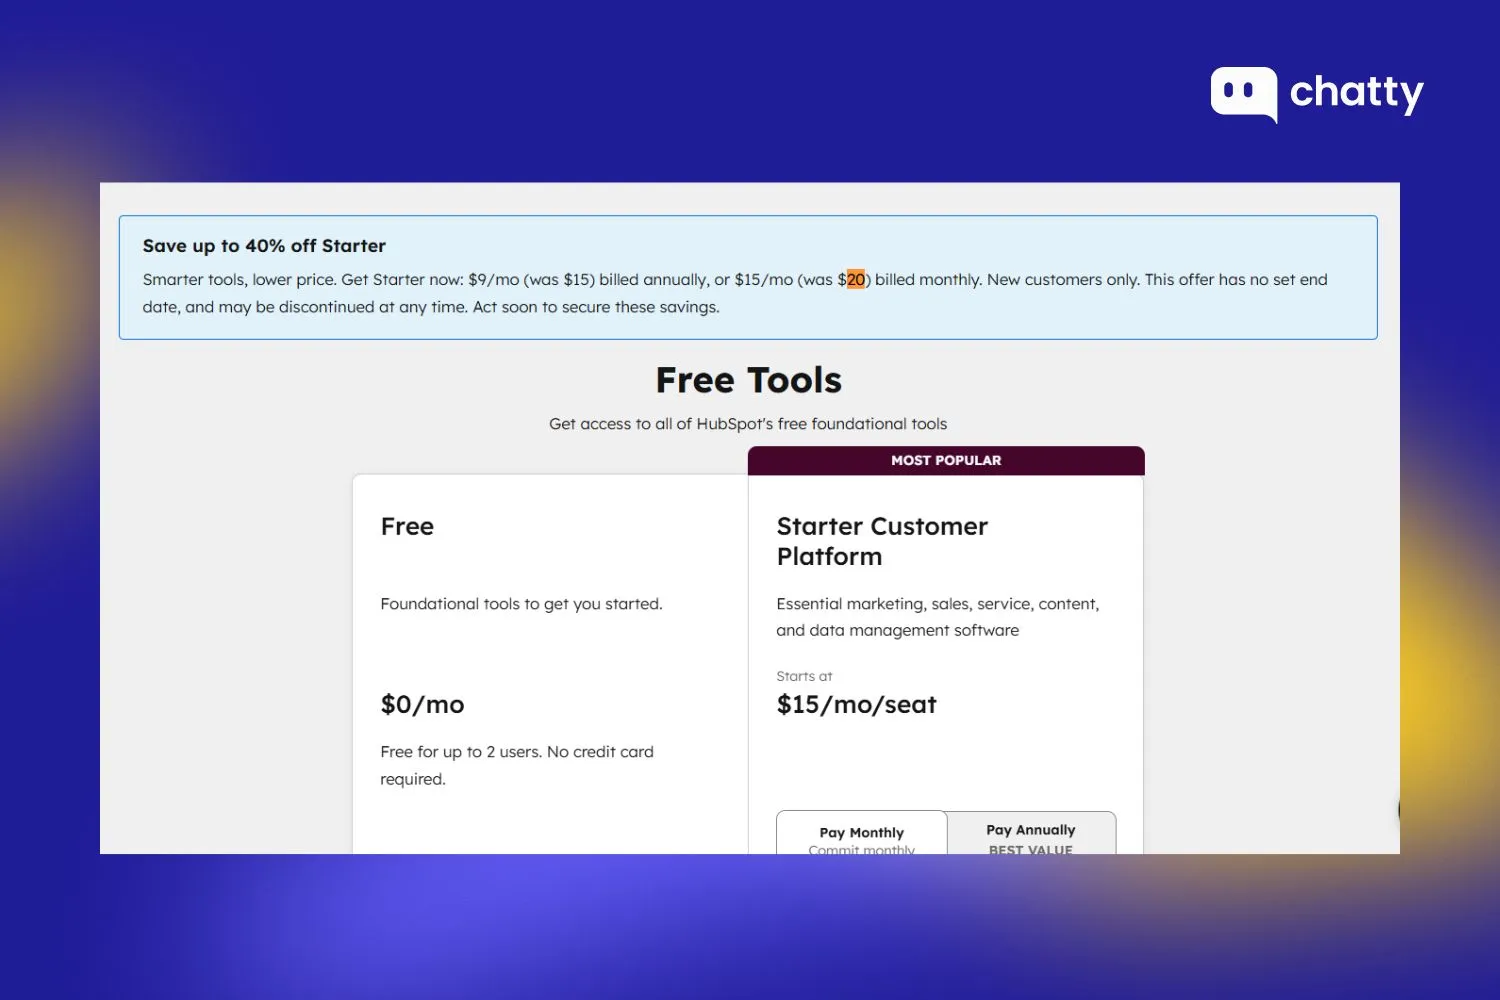The width and height of the screenshot is (1500, 1000).
Task: Click the 'Starts at' label
Action: (x=804, y=677)
